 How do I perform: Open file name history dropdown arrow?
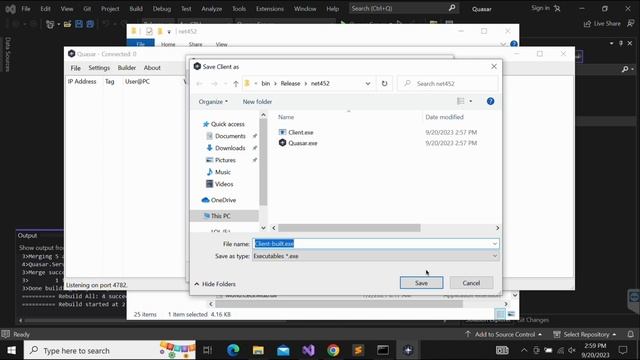click(495, 244)
